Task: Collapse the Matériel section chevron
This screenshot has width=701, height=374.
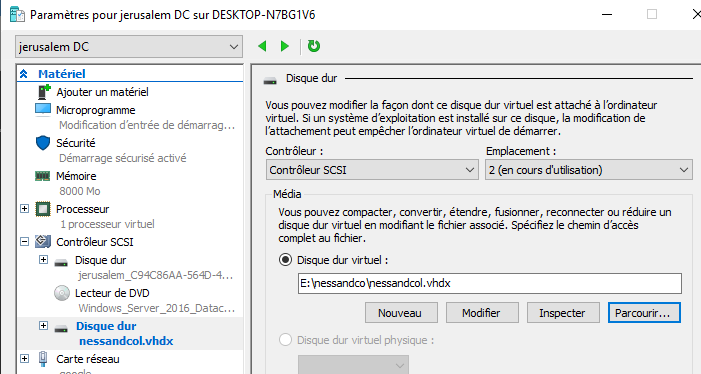Action: 24,74
